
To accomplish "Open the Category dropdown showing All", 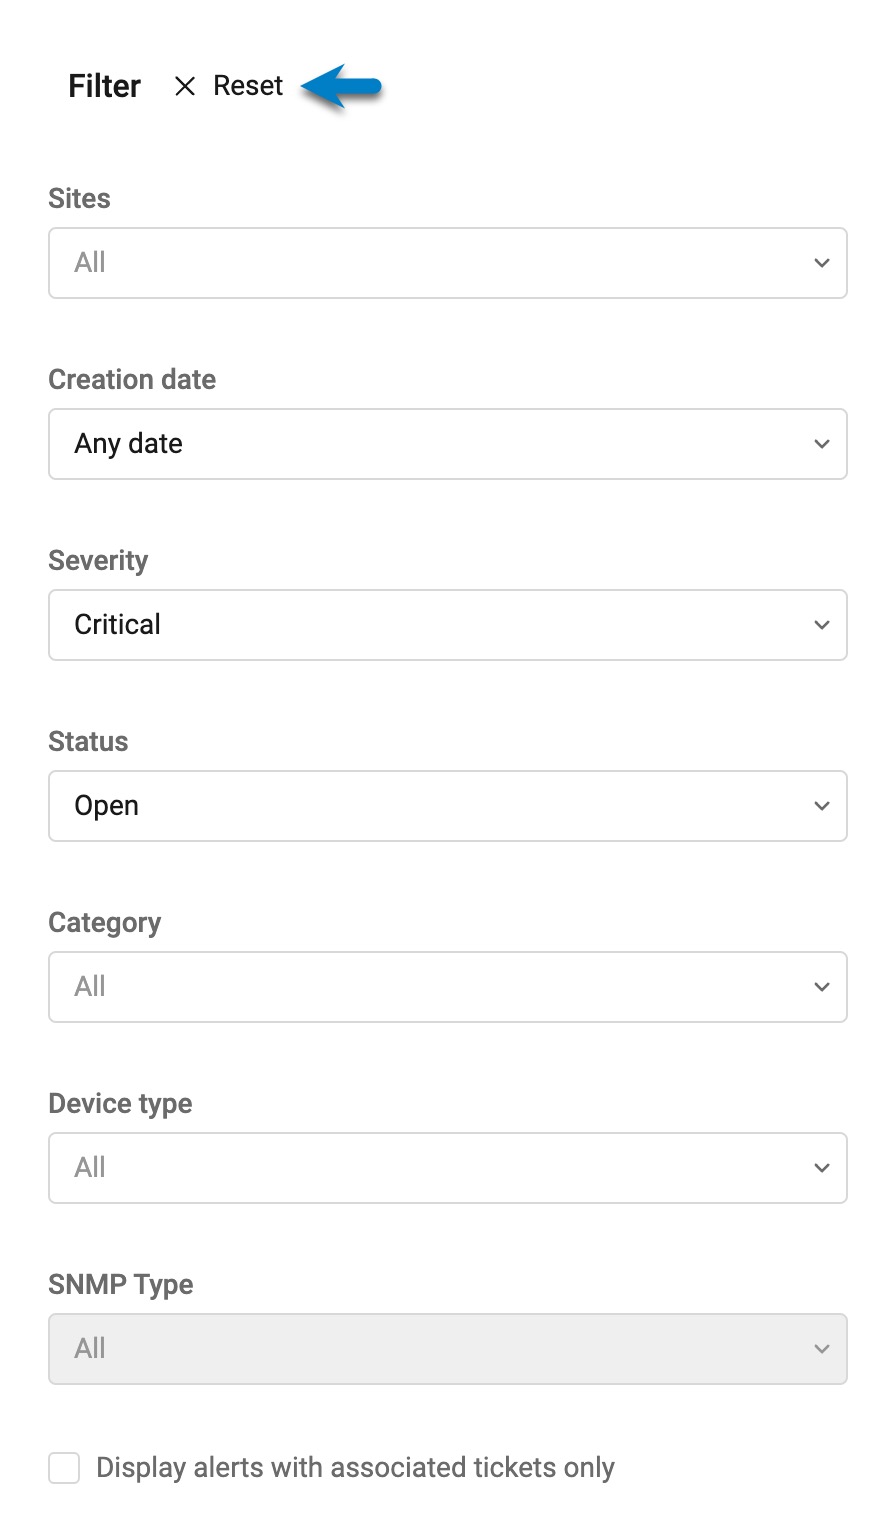I will click(448, 987).
